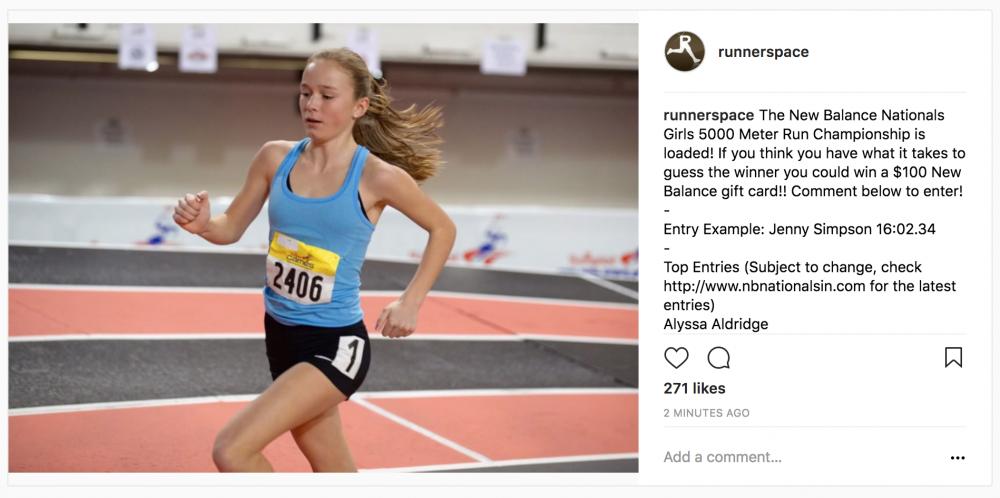
Task: Like the post with the heart icon
Action: tap(676, 358)
